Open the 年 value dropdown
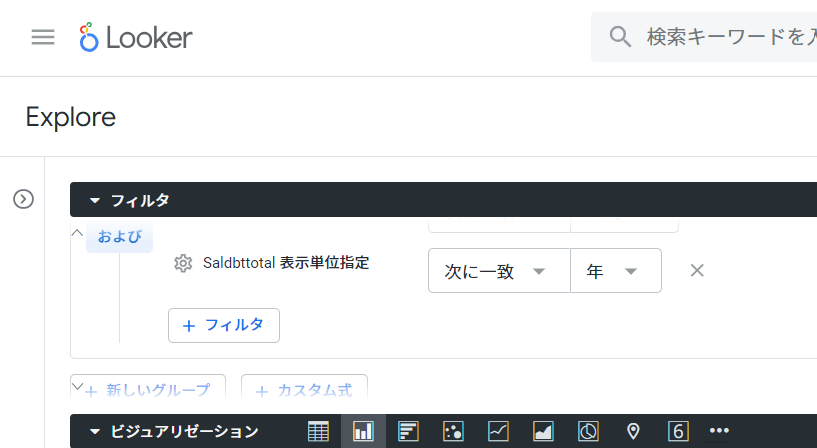817x448 pixels. pos(616,271)
